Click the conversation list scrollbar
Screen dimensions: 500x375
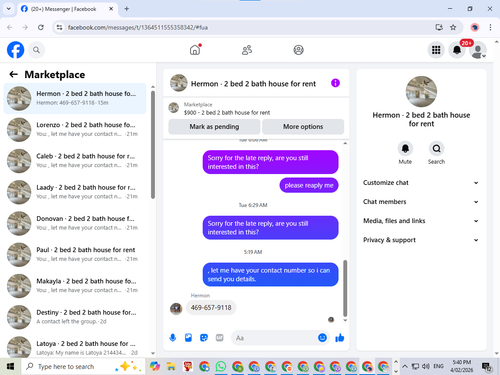(153, 145)
